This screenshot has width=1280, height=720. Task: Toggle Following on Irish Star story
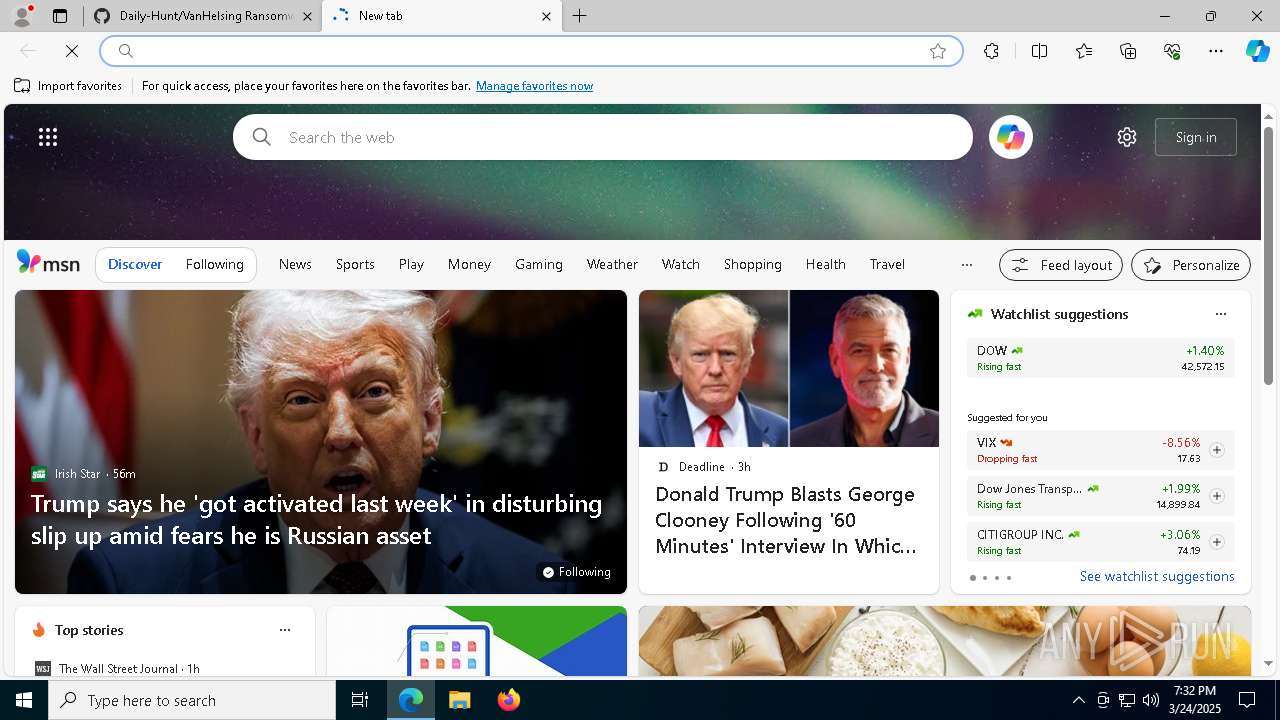pos(576,572)
